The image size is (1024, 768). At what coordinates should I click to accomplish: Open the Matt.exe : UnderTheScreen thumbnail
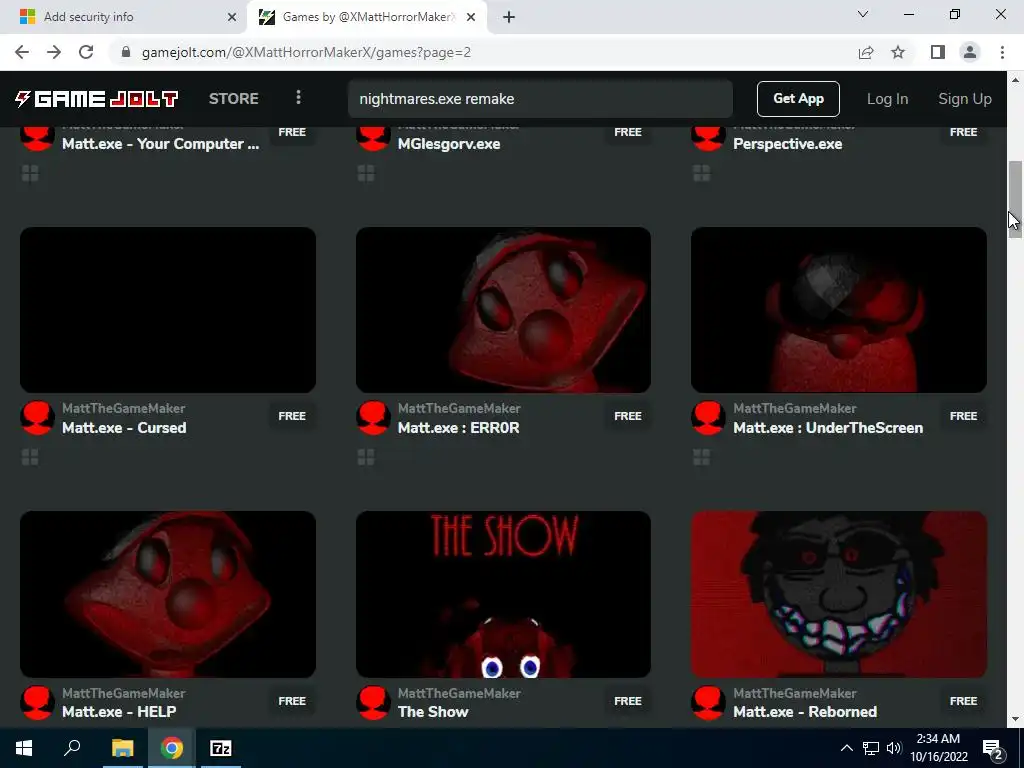[x=839, y=310]
